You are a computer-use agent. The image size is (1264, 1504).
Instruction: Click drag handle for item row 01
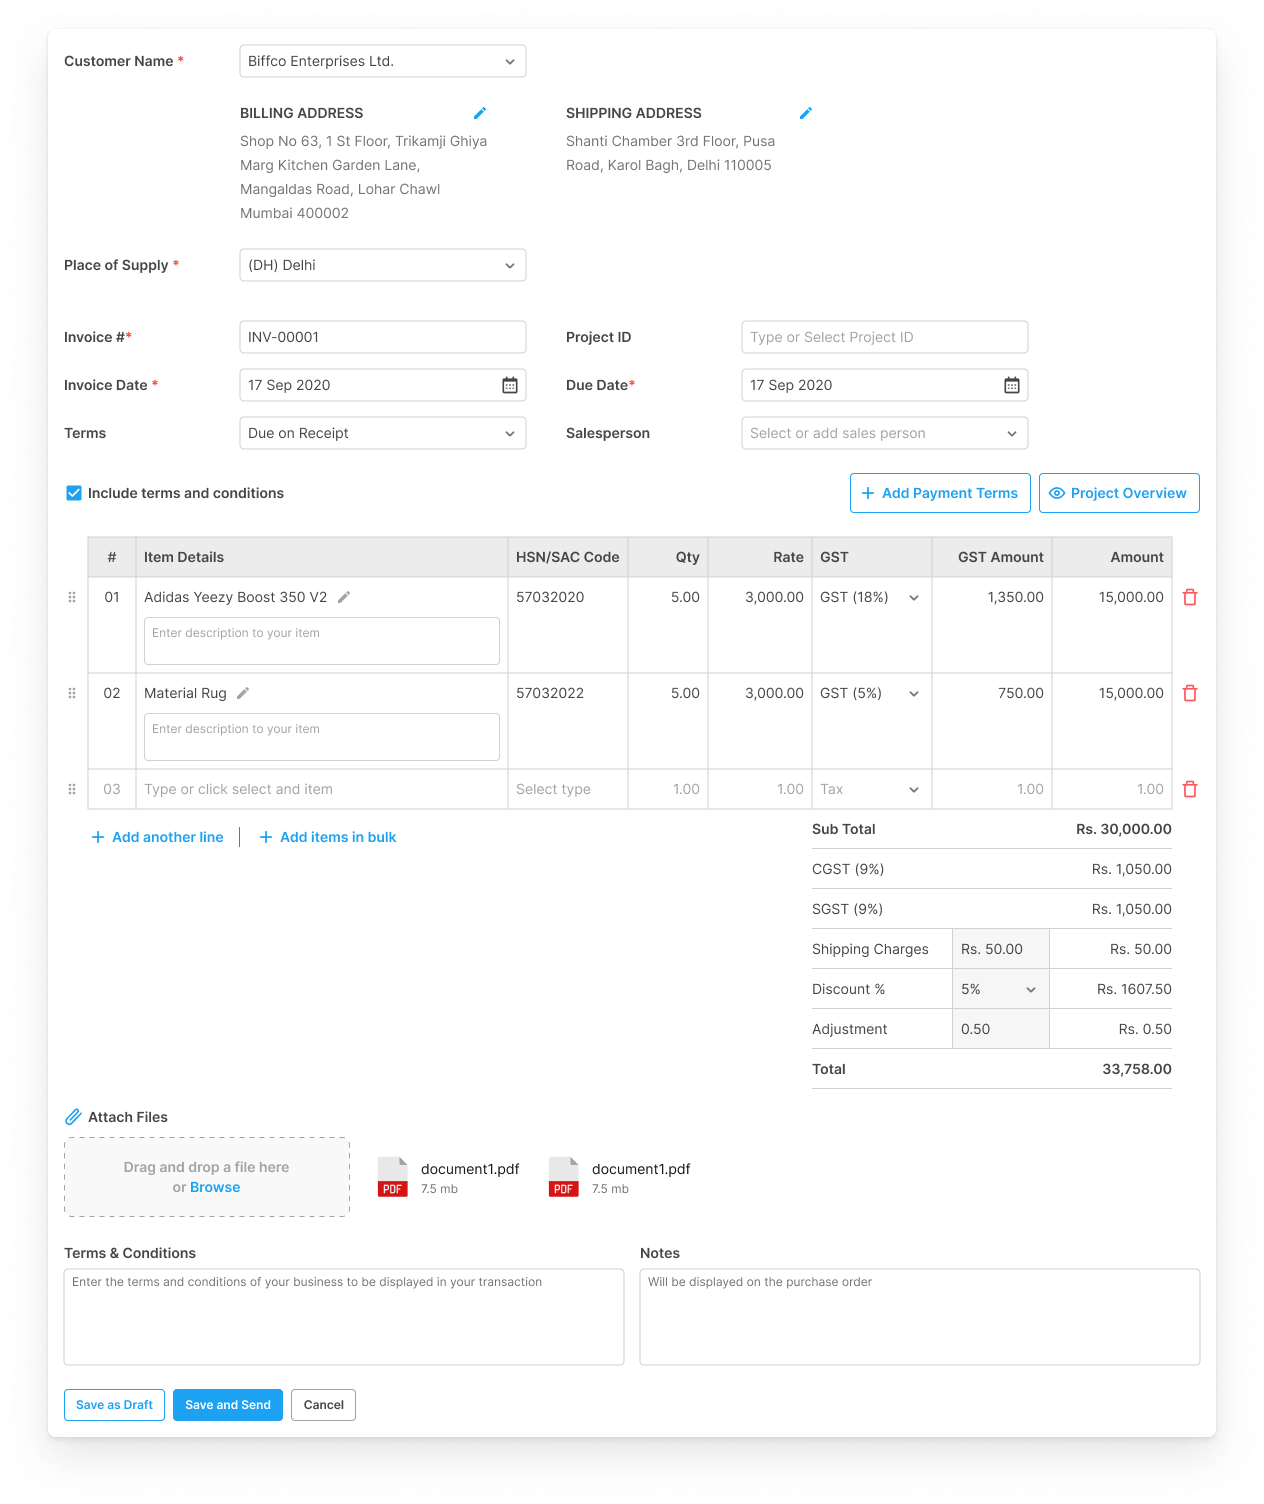72,597
